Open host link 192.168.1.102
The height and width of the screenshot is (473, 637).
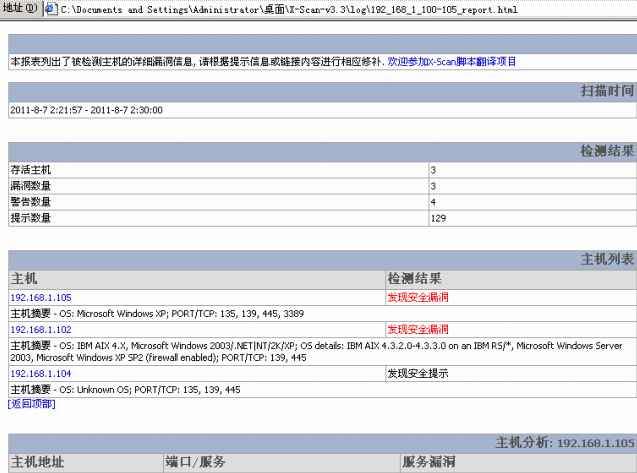[41, 329]
